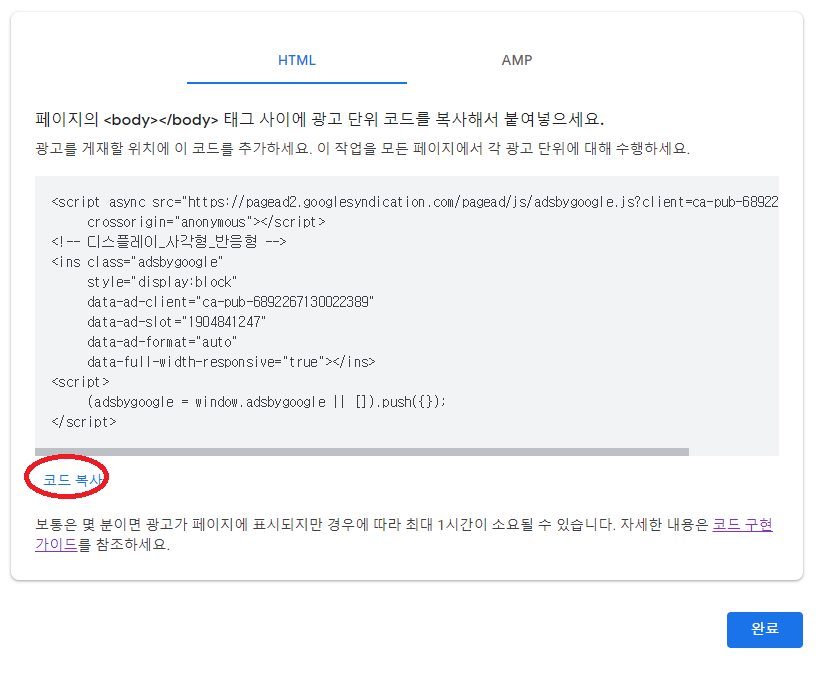Click the 코드 복사 copy code link
The height and width of the screenshot is (681, 835).
tap(72, 480)
